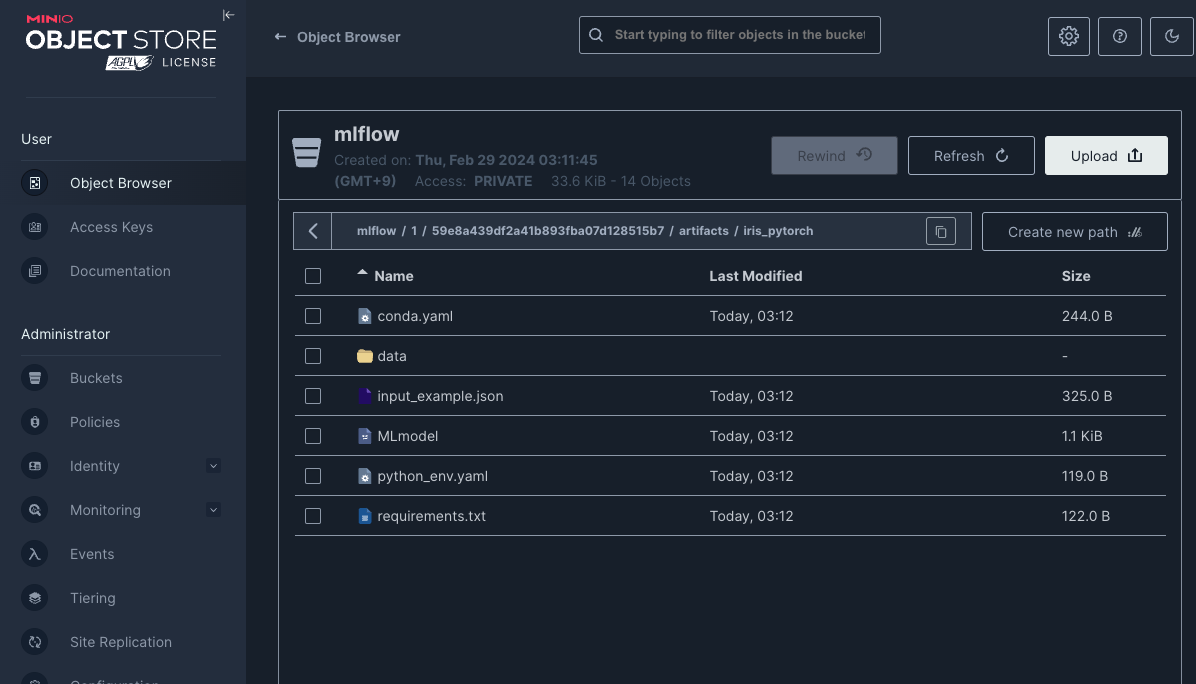The image size is (1196, 684).
Task: Click the Buckets sidebar icon
Action: (x=35, y=378)
